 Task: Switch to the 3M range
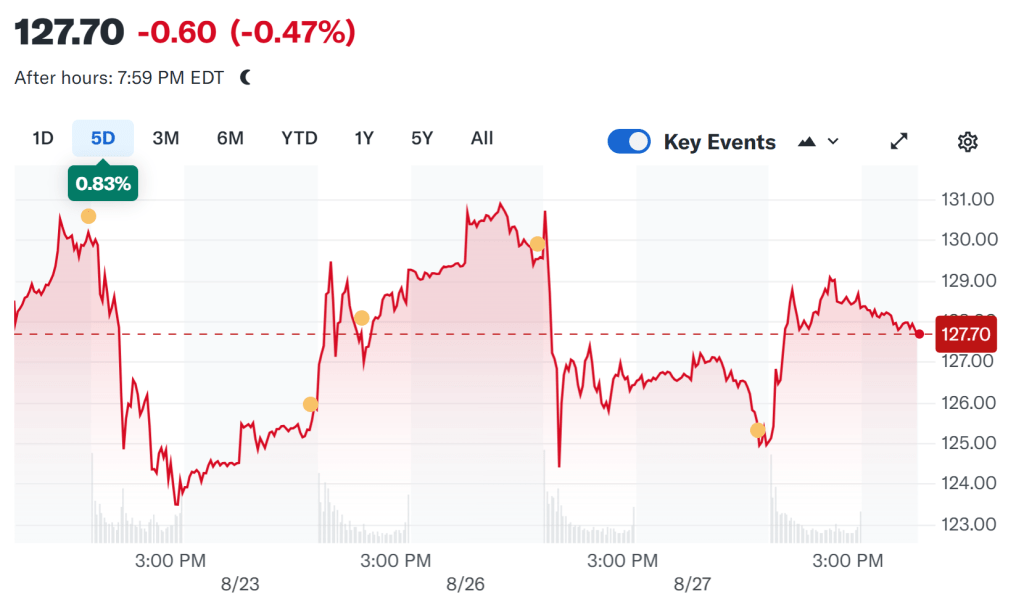[166, 138]
